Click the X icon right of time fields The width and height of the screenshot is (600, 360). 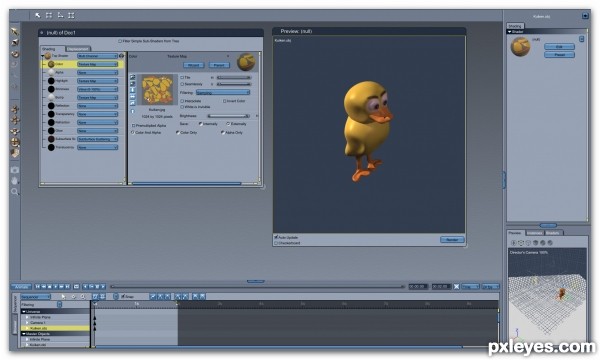coord(457,287)
